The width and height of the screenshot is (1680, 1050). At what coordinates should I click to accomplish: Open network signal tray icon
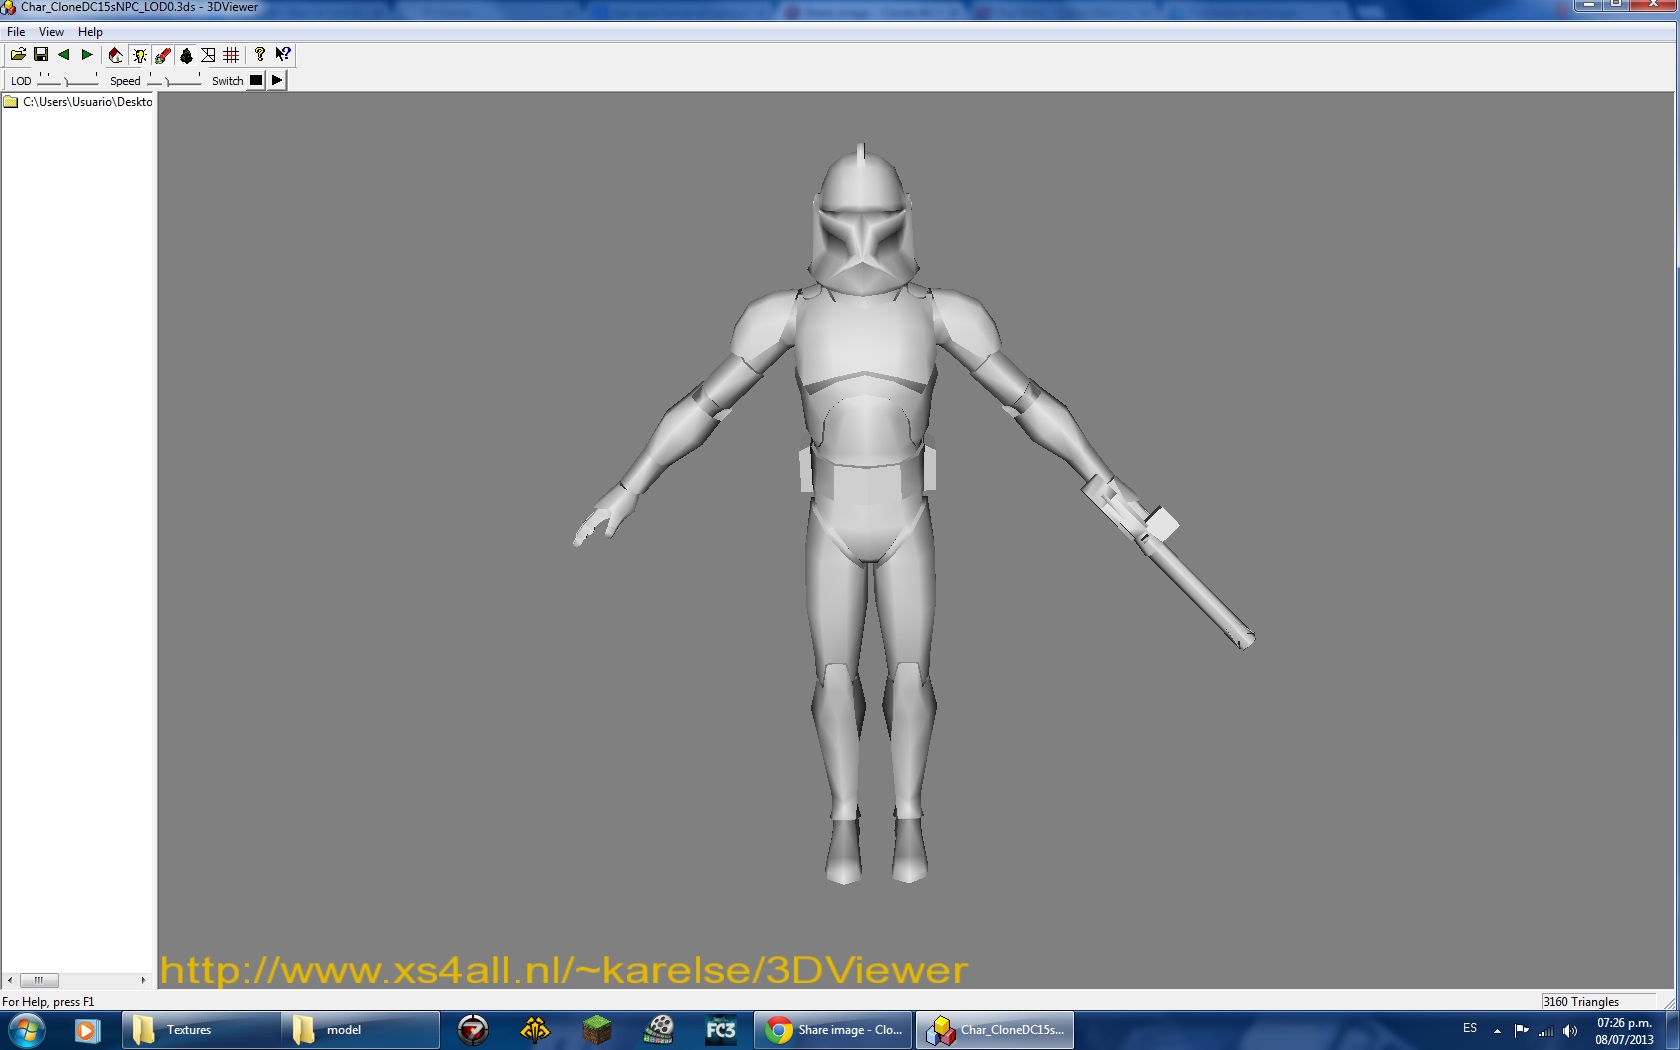tap(1546, 1031)
